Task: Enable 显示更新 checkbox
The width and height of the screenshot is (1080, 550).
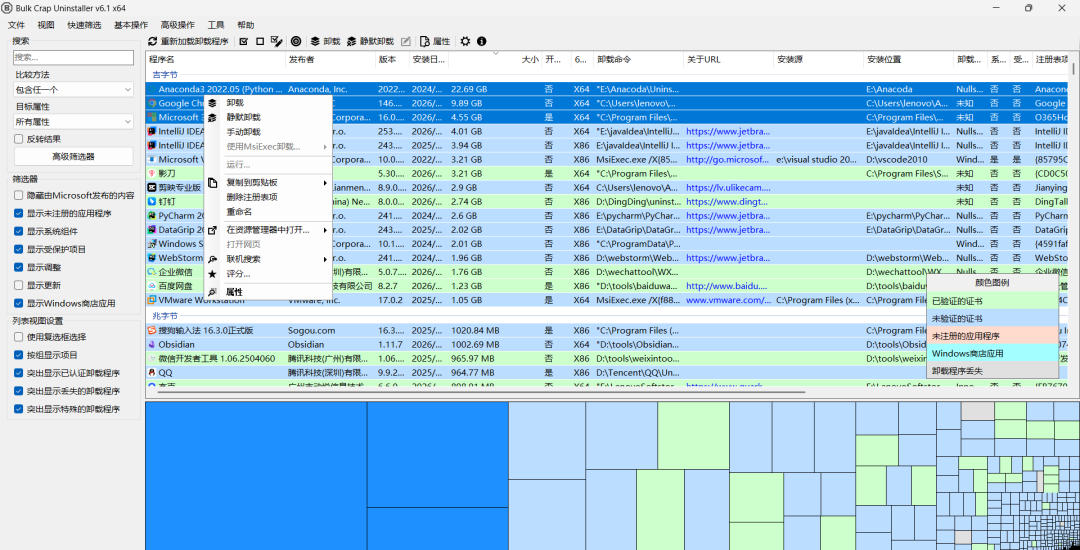Action: point(19,285)
